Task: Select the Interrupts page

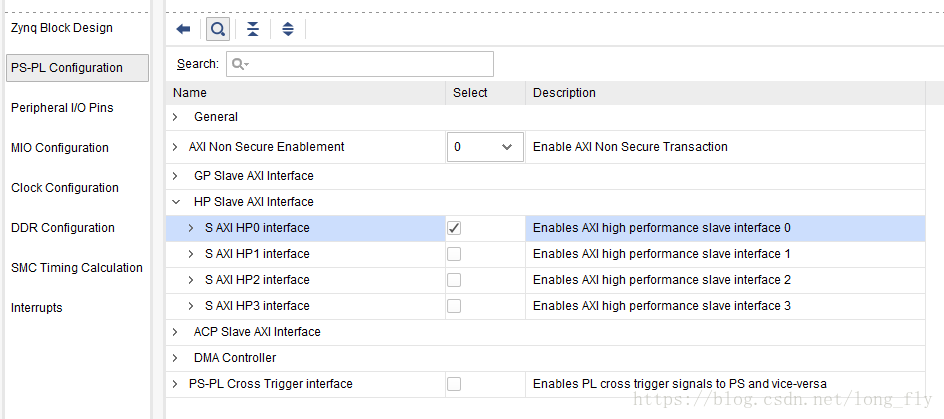Action: (37, 308)
